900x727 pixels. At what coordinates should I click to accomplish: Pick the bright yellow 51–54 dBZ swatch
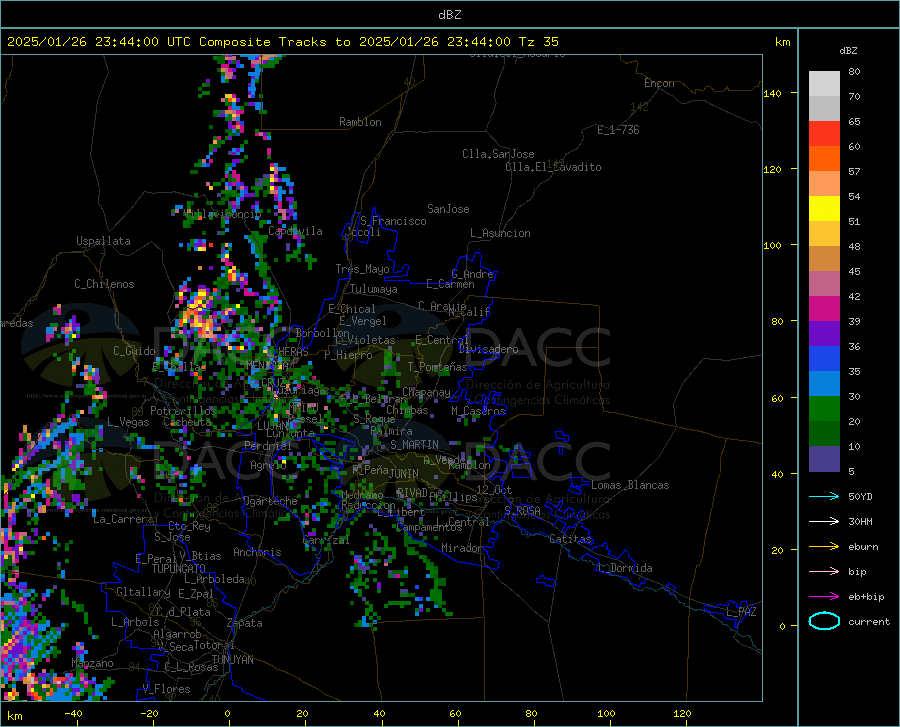click(x=824, y=209)
